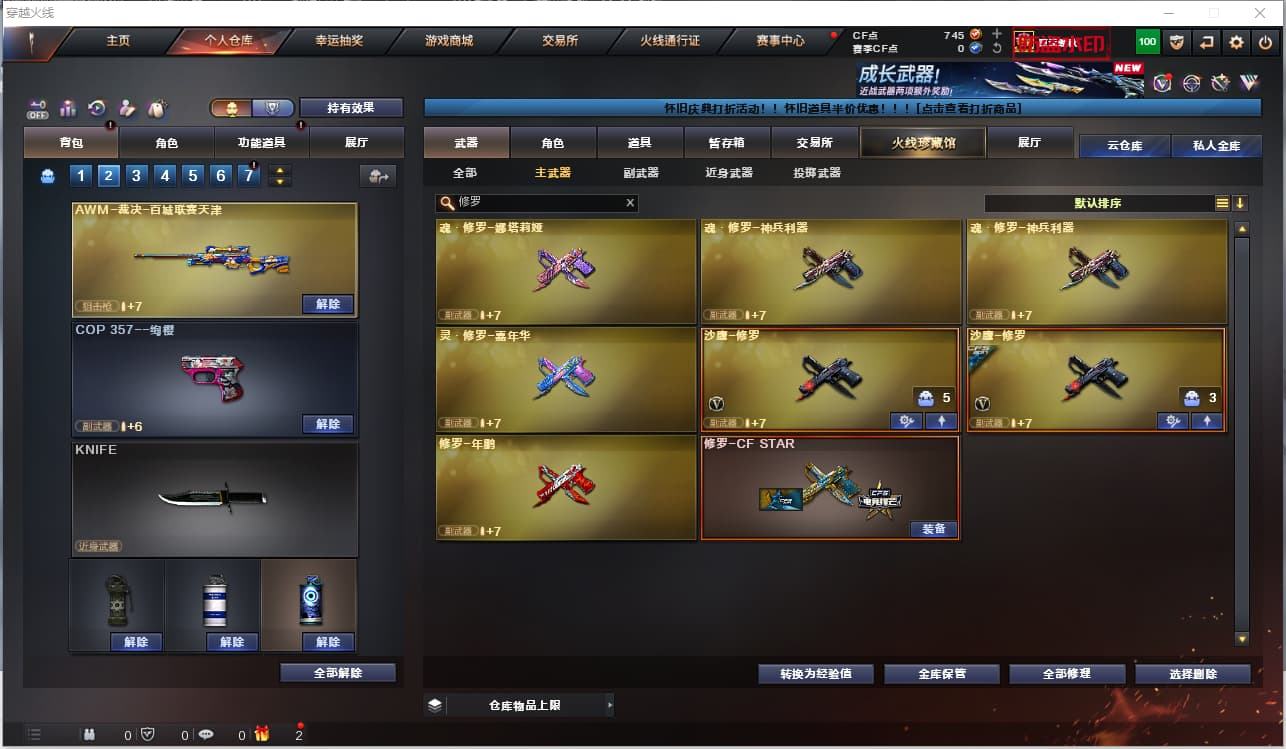The image size is (1286, 749).
Task: Expand the warehouse item limit panel
Action: click(x=519, y=705)
